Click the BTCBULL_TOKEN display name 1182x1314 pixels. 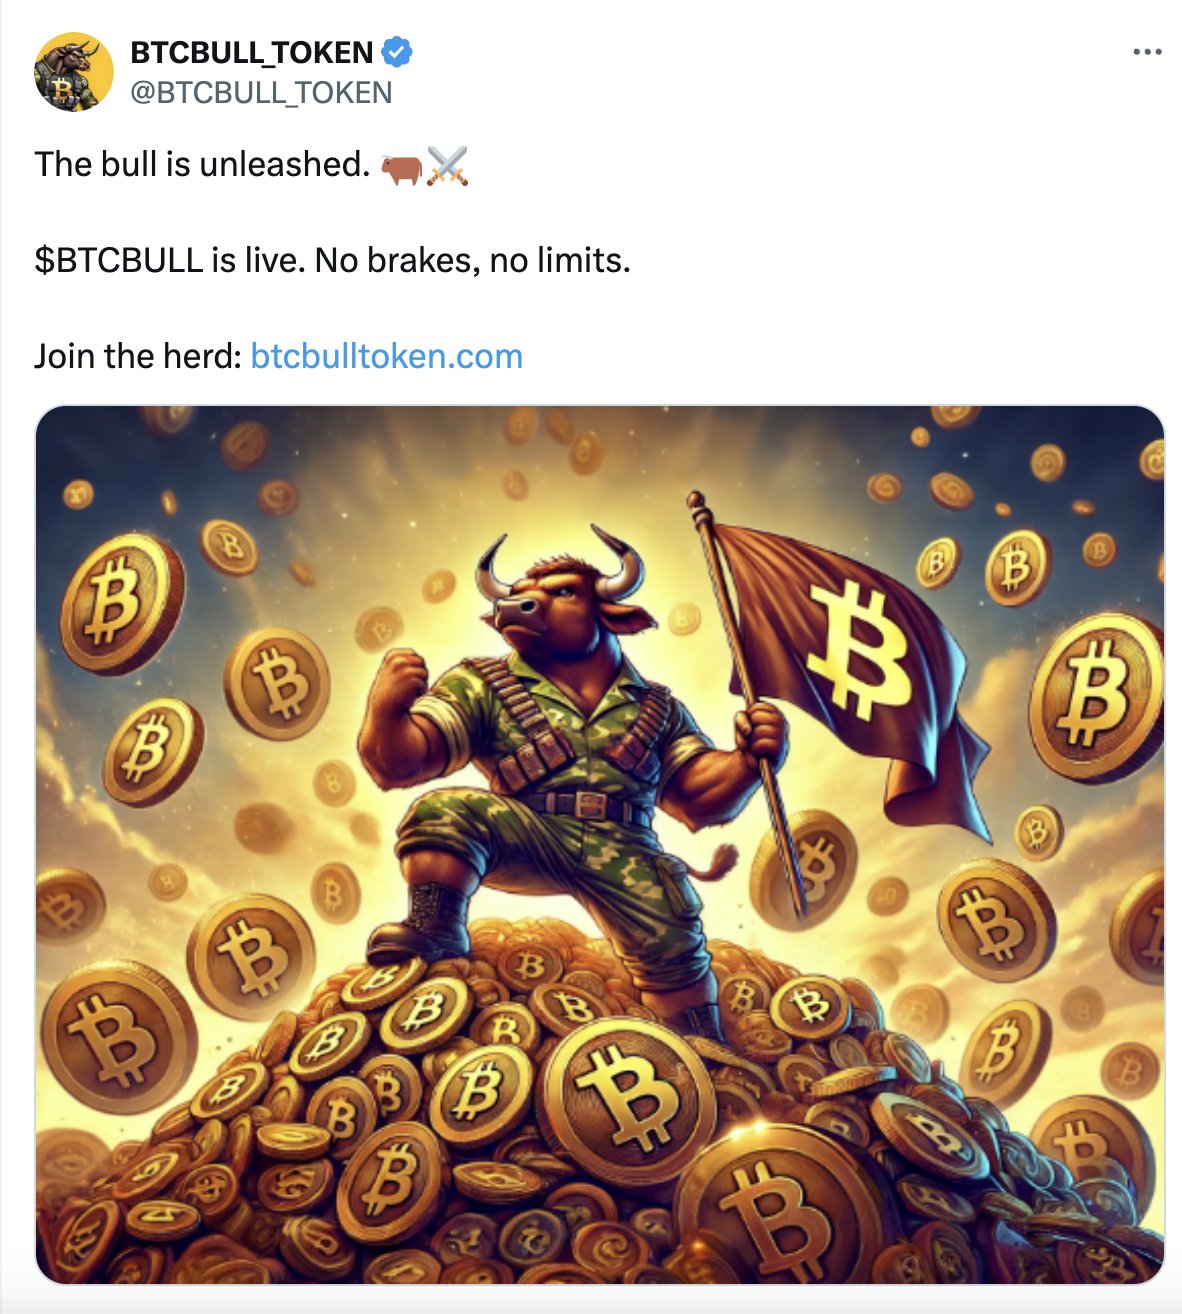tap(252, 52)
